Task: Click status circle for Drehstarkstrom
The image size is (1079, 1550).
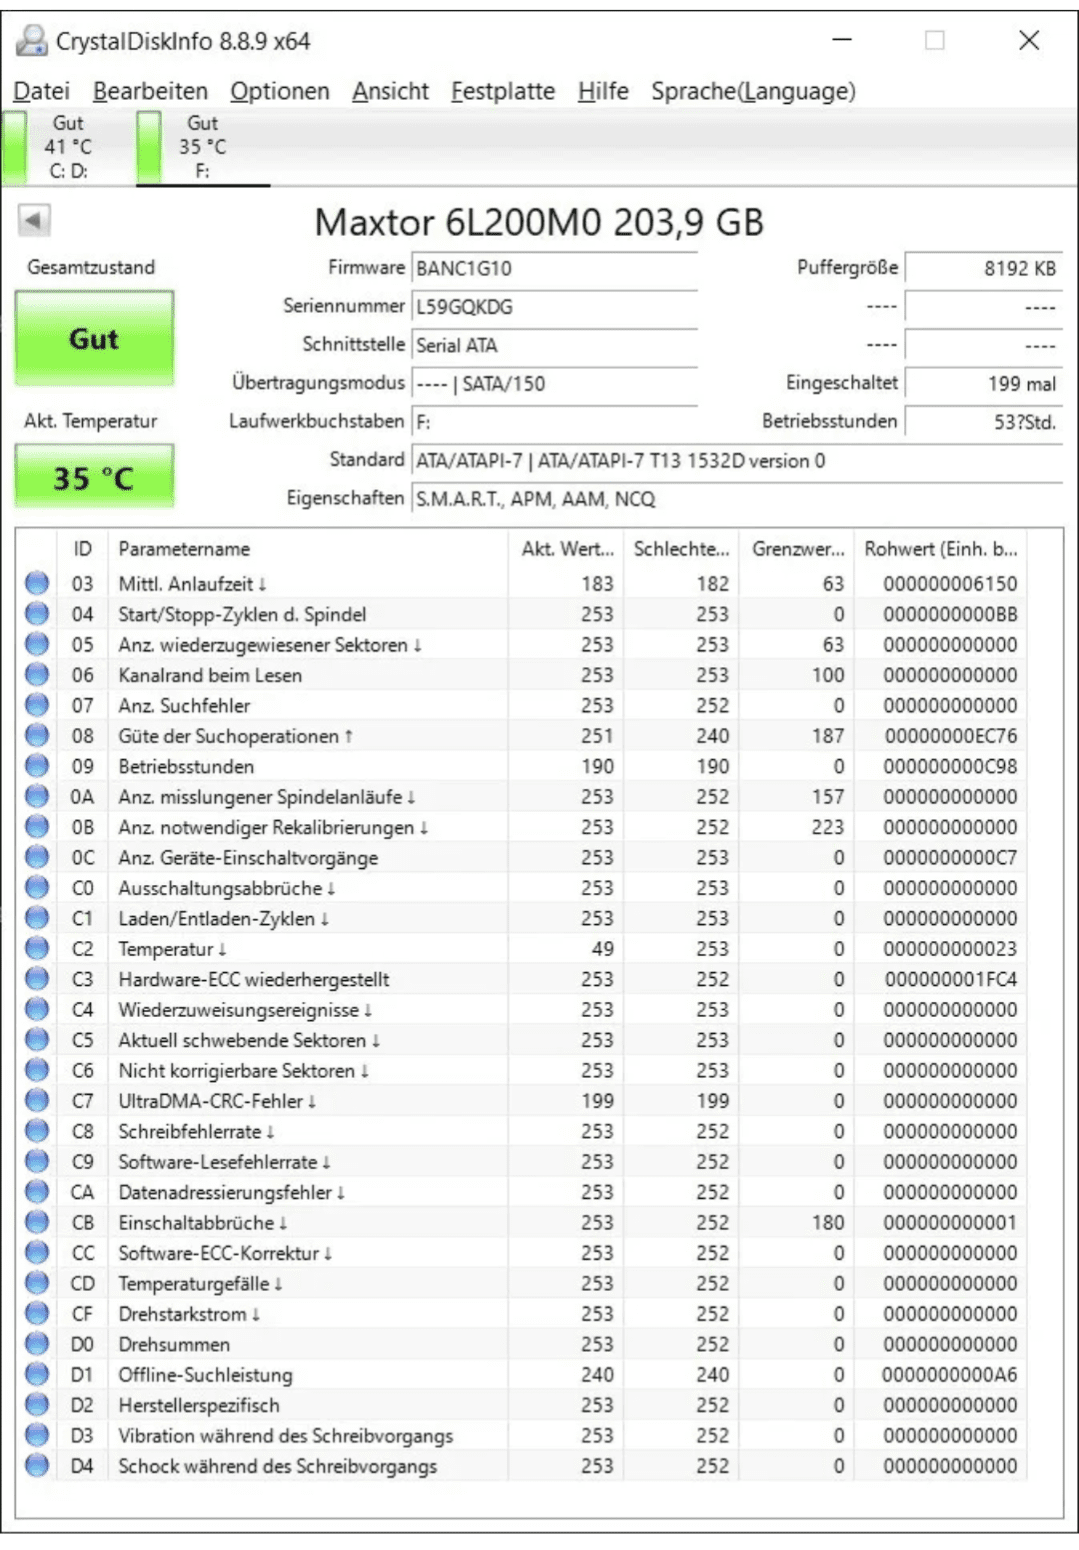Action: pos(37,1313)
